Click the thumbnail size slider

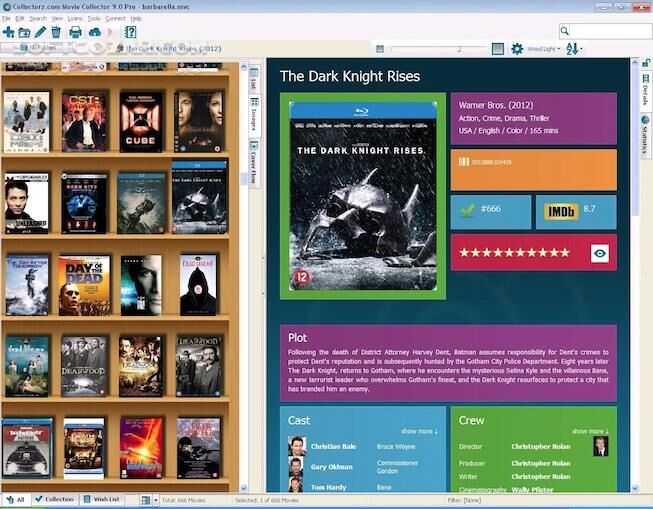click(440, 49)
